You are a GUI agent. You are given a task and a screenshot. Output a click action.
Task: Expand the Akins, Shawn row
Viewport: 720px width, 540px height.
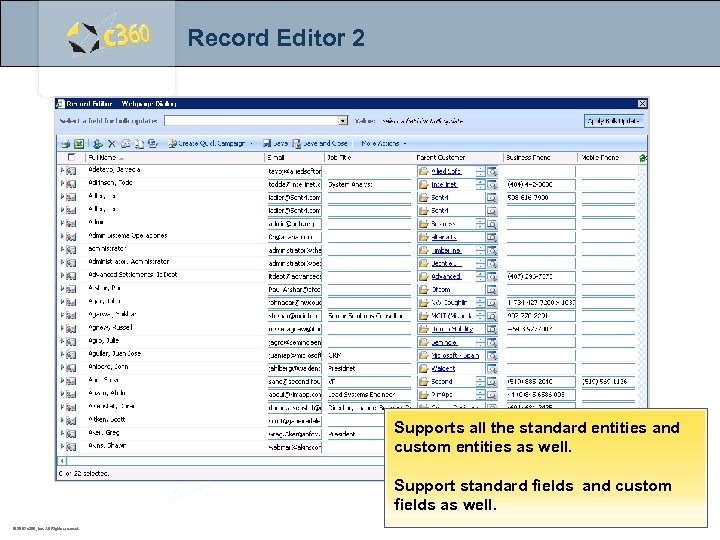(x=62, y=446)
